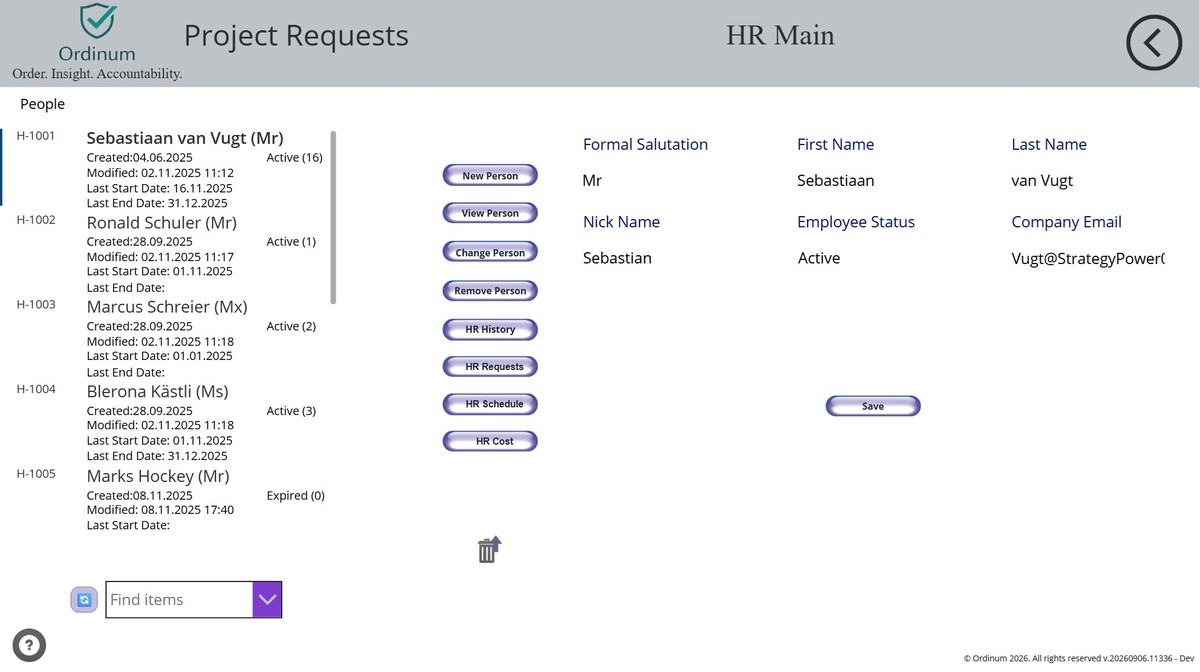This screenshot has width=1200, height=672.
Task: Click the New Person button
Action: click(490, 176)
